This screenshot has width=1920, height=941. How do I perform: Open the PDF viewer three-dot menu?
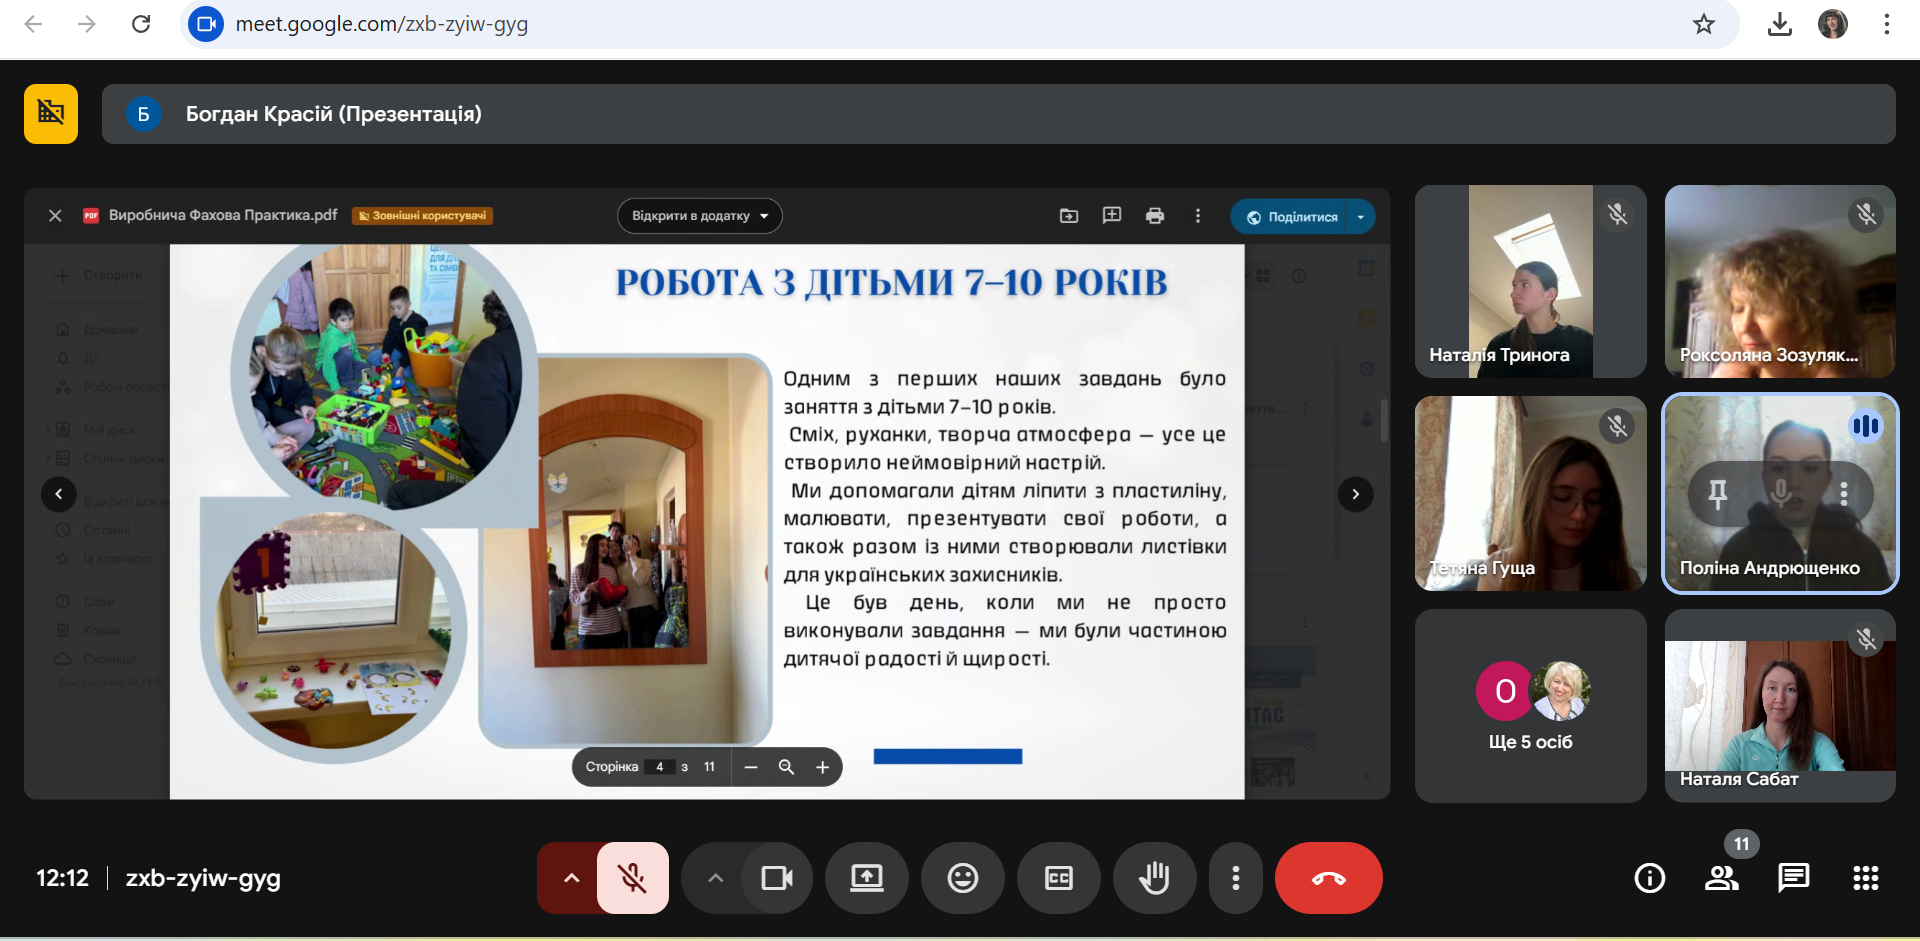point(1198,216)
